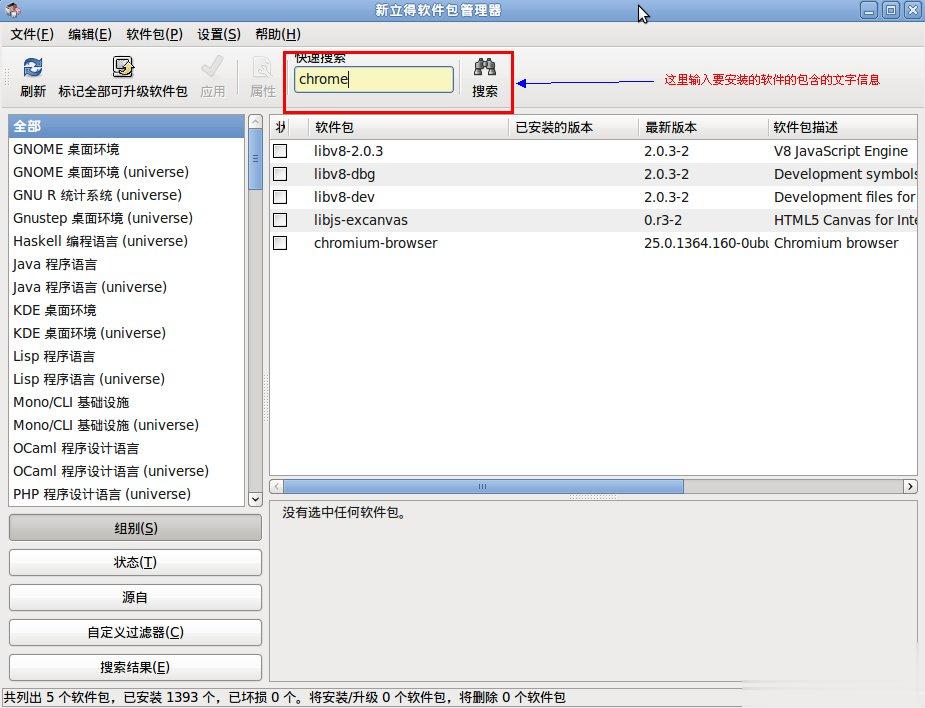This screenshot has width=925, height=708.
Task: Click the 状态(T) filter button
Action: pos(135,562)
